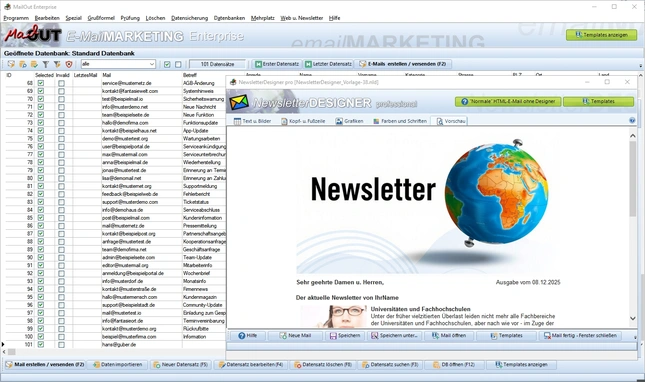Click the Mail column header
This screenshot has height=382, width=645.
107,75
